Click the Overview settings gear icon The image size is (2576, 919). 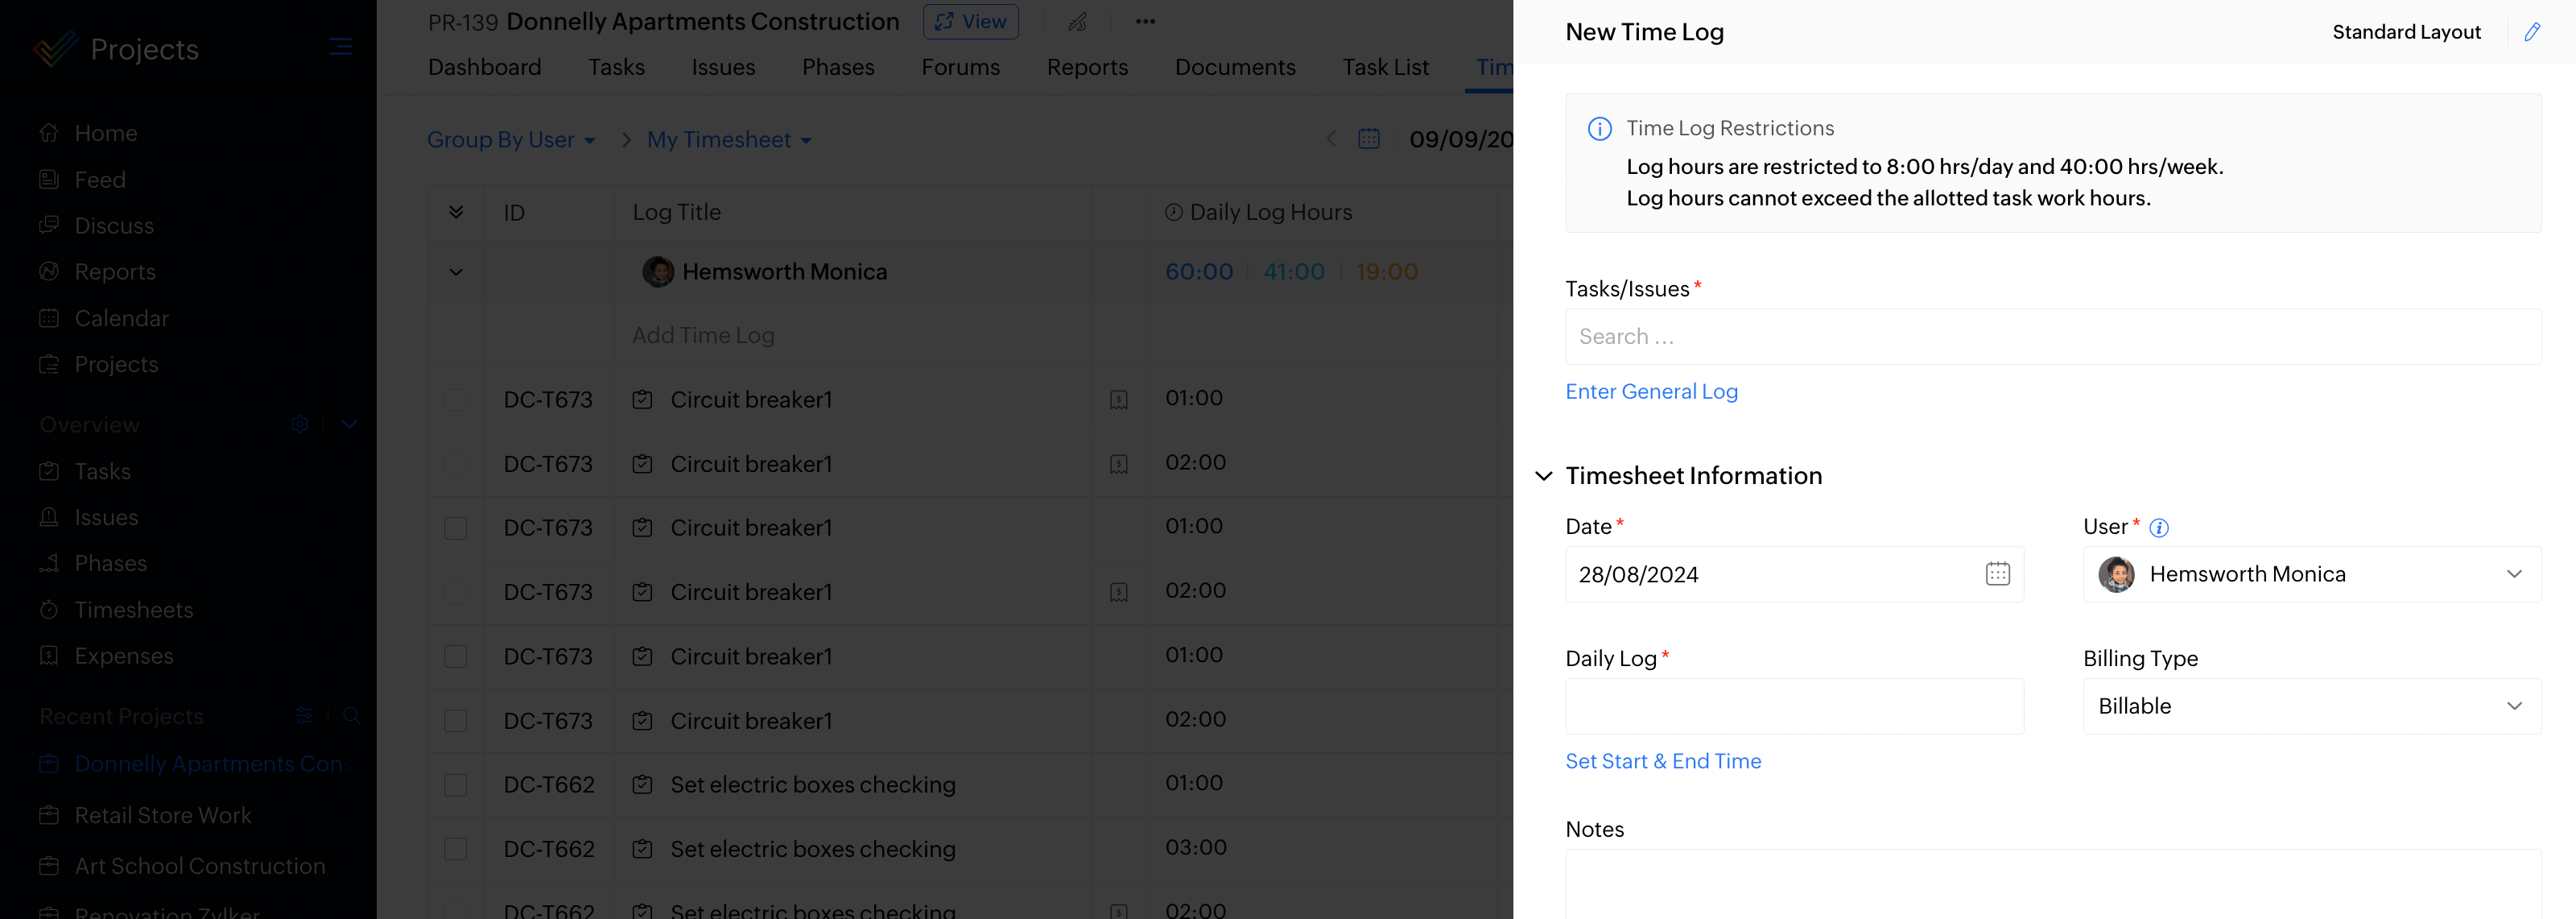point(299,424)
